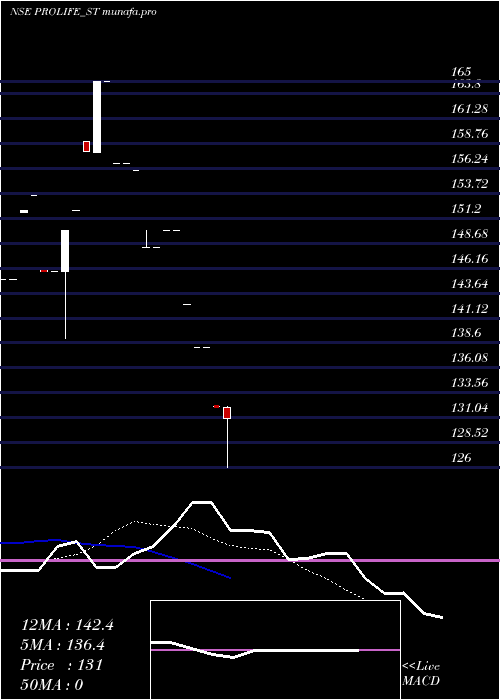The height and width of the screenshot is (700, 500).
Task: Click the <<Live MACD label
Action: click(x=421, y=674)
